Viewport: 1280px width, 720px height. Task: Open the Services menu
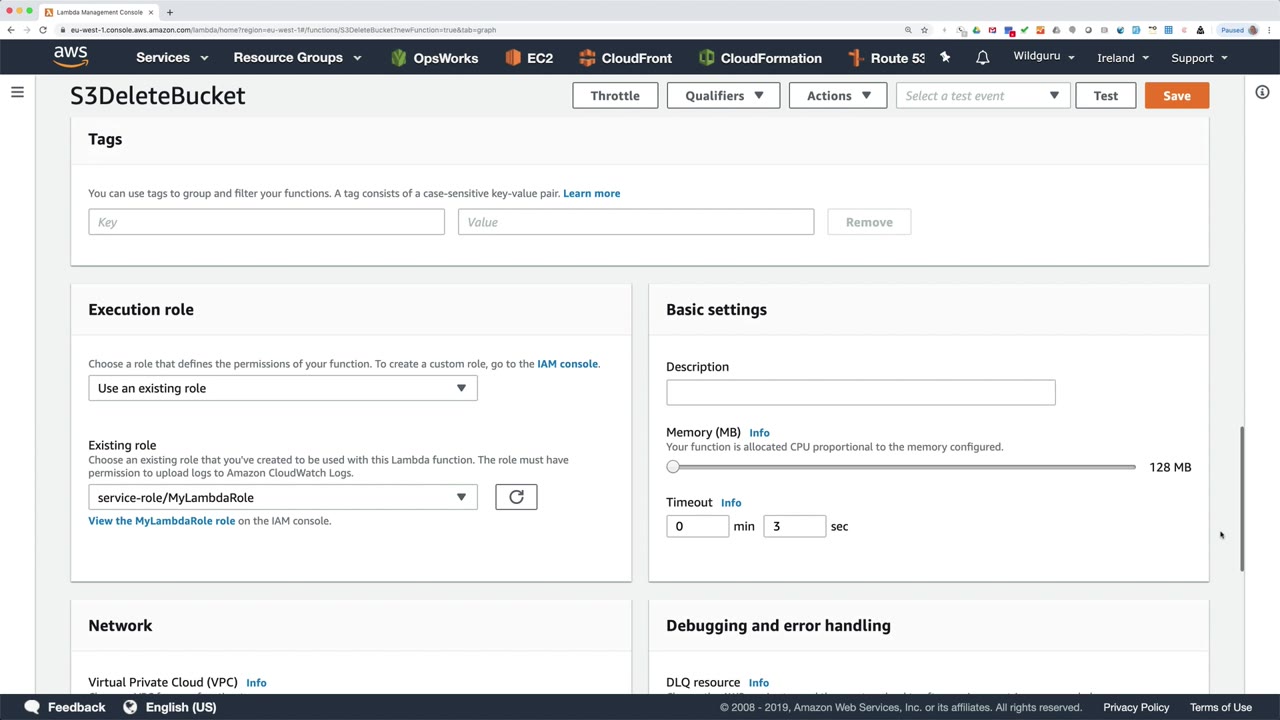click(172, 57)
